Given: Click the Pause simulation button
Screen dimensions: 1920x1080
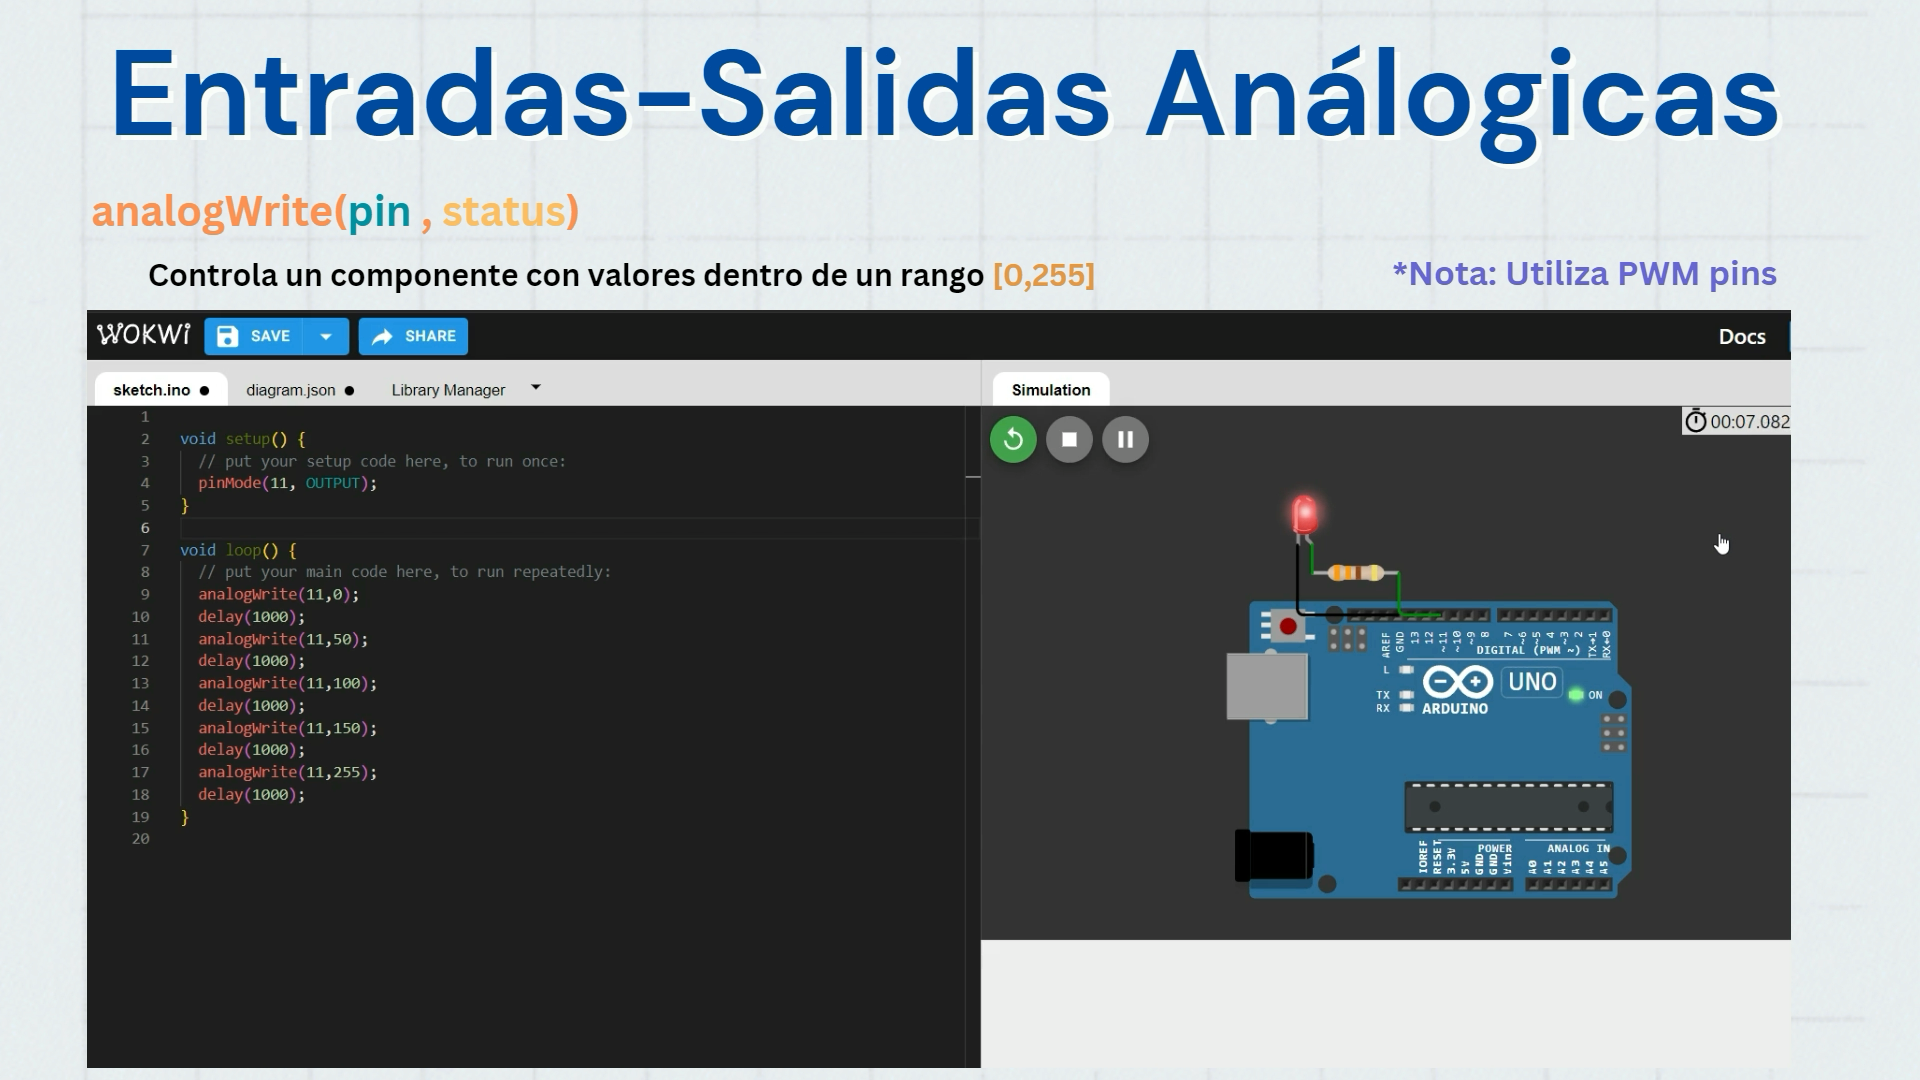Looking at the screenshot, I should tap(1126, 439).
